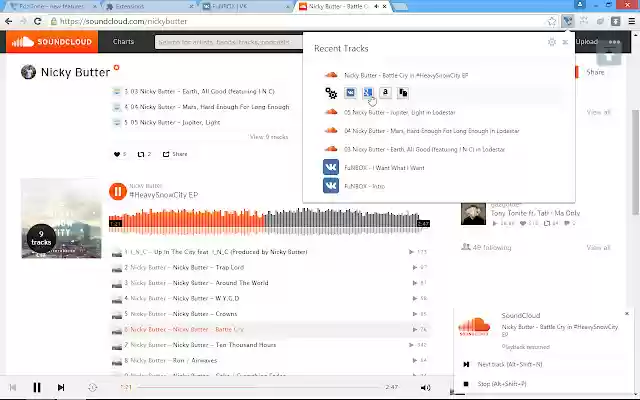Close the SoundCloud desktop notification
Viewport: 640px width, 400px height.
(x=627, y=313)
